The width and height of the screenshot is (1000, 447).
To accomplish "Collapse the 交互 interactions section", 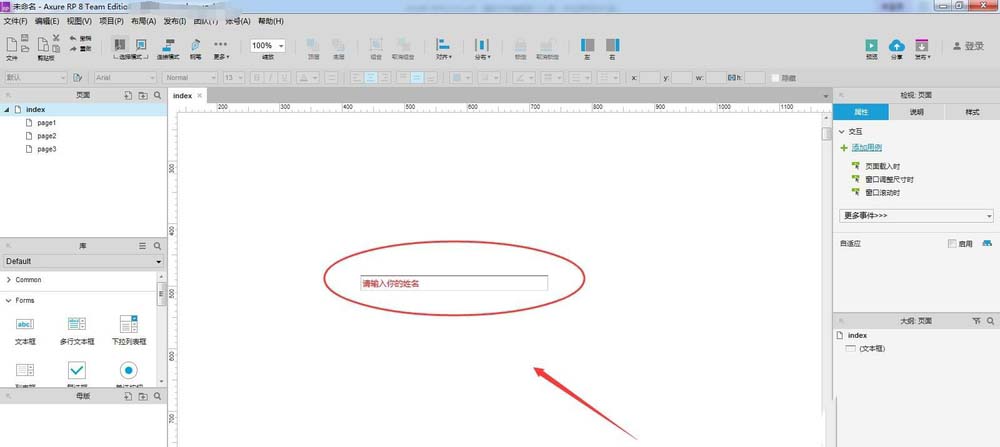I will coord(842,131).
